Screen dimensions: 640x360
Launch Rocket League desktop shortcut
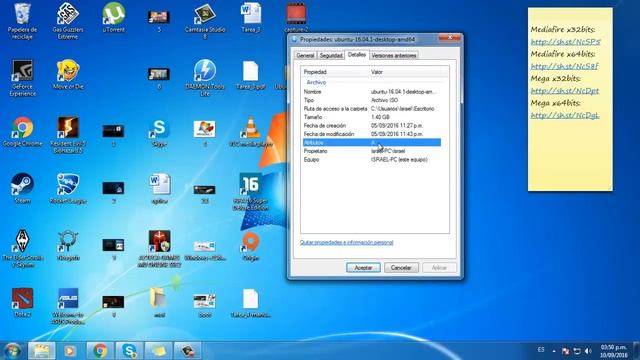[x=68, y=189]
